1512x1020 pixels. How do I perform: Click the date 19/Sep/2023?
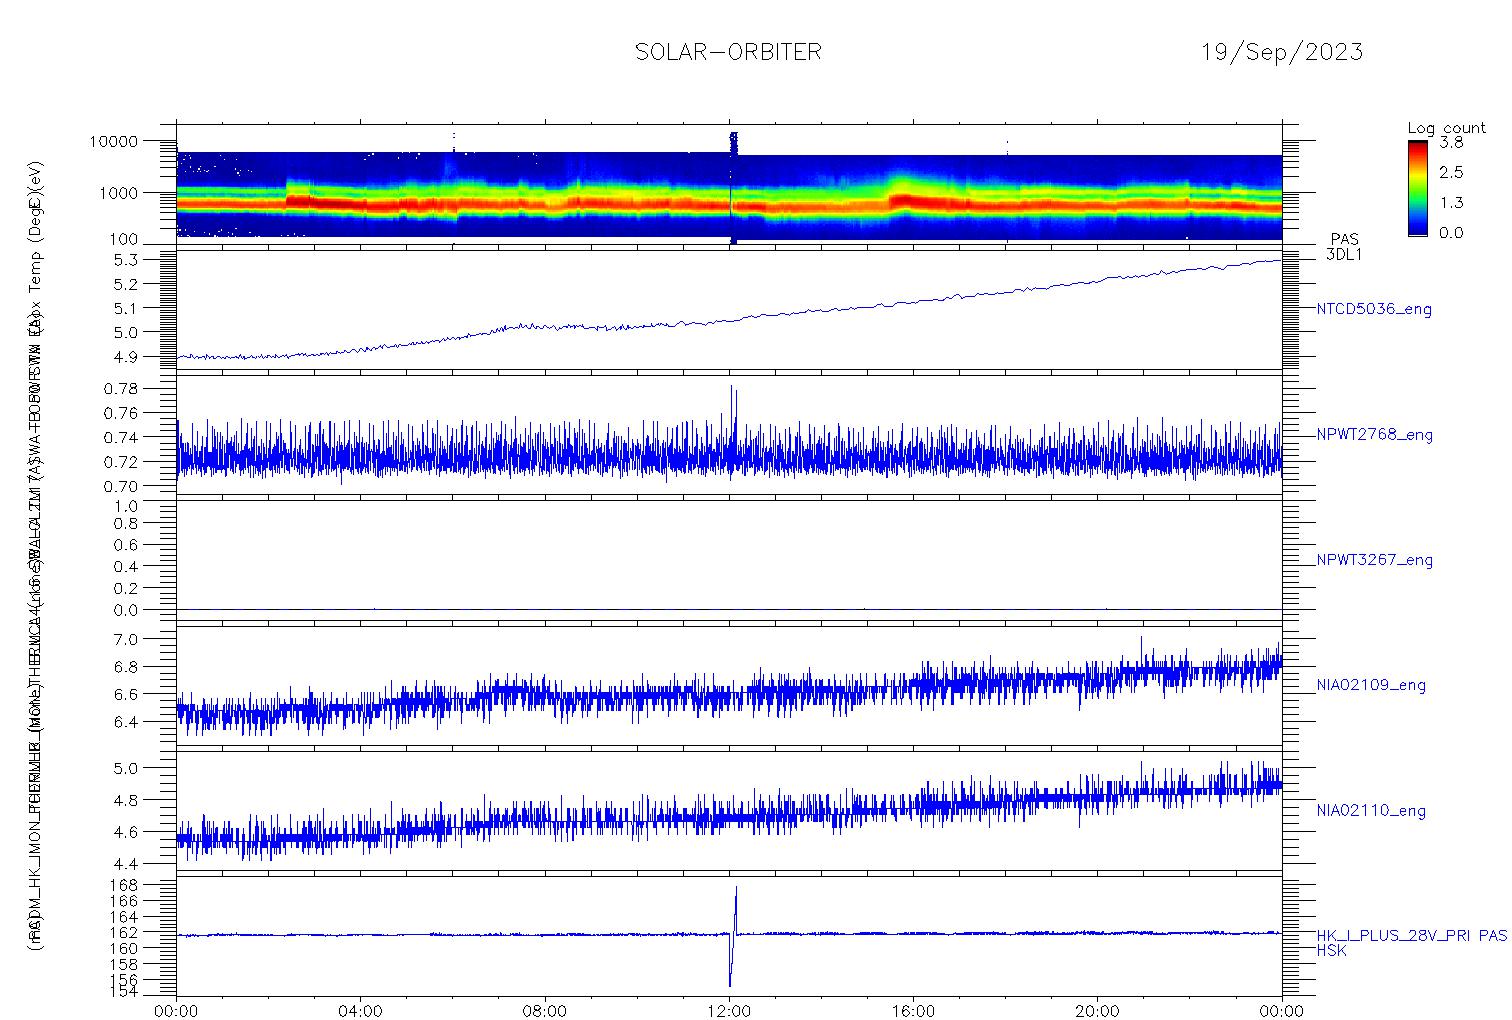point(1282,52)
